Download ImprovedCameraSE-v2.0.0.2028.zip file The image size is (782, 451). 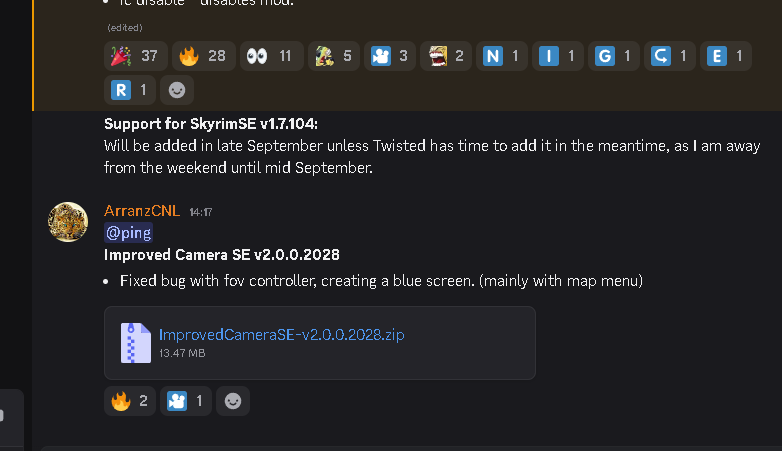coord(281,334)
